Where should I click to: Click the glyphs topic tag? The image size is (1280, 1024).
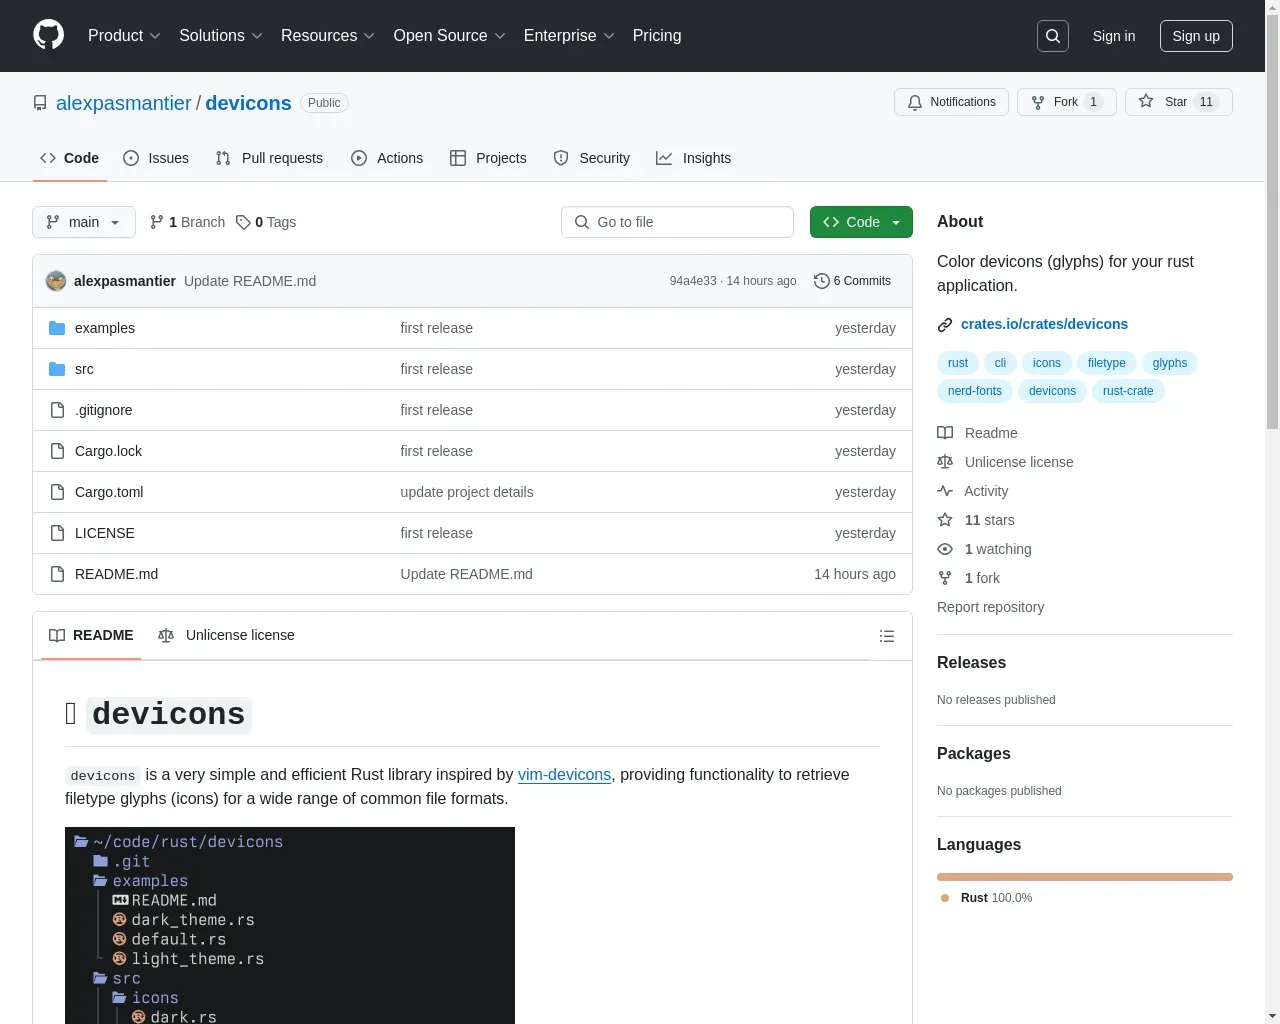[1170, 363]
